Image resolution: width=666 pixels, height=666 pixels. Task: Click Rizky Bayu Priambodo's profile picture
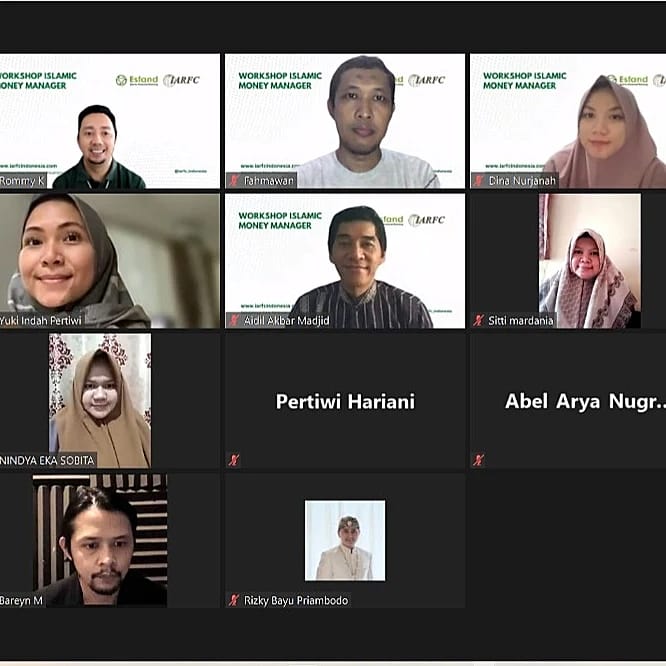click(345, 540)
